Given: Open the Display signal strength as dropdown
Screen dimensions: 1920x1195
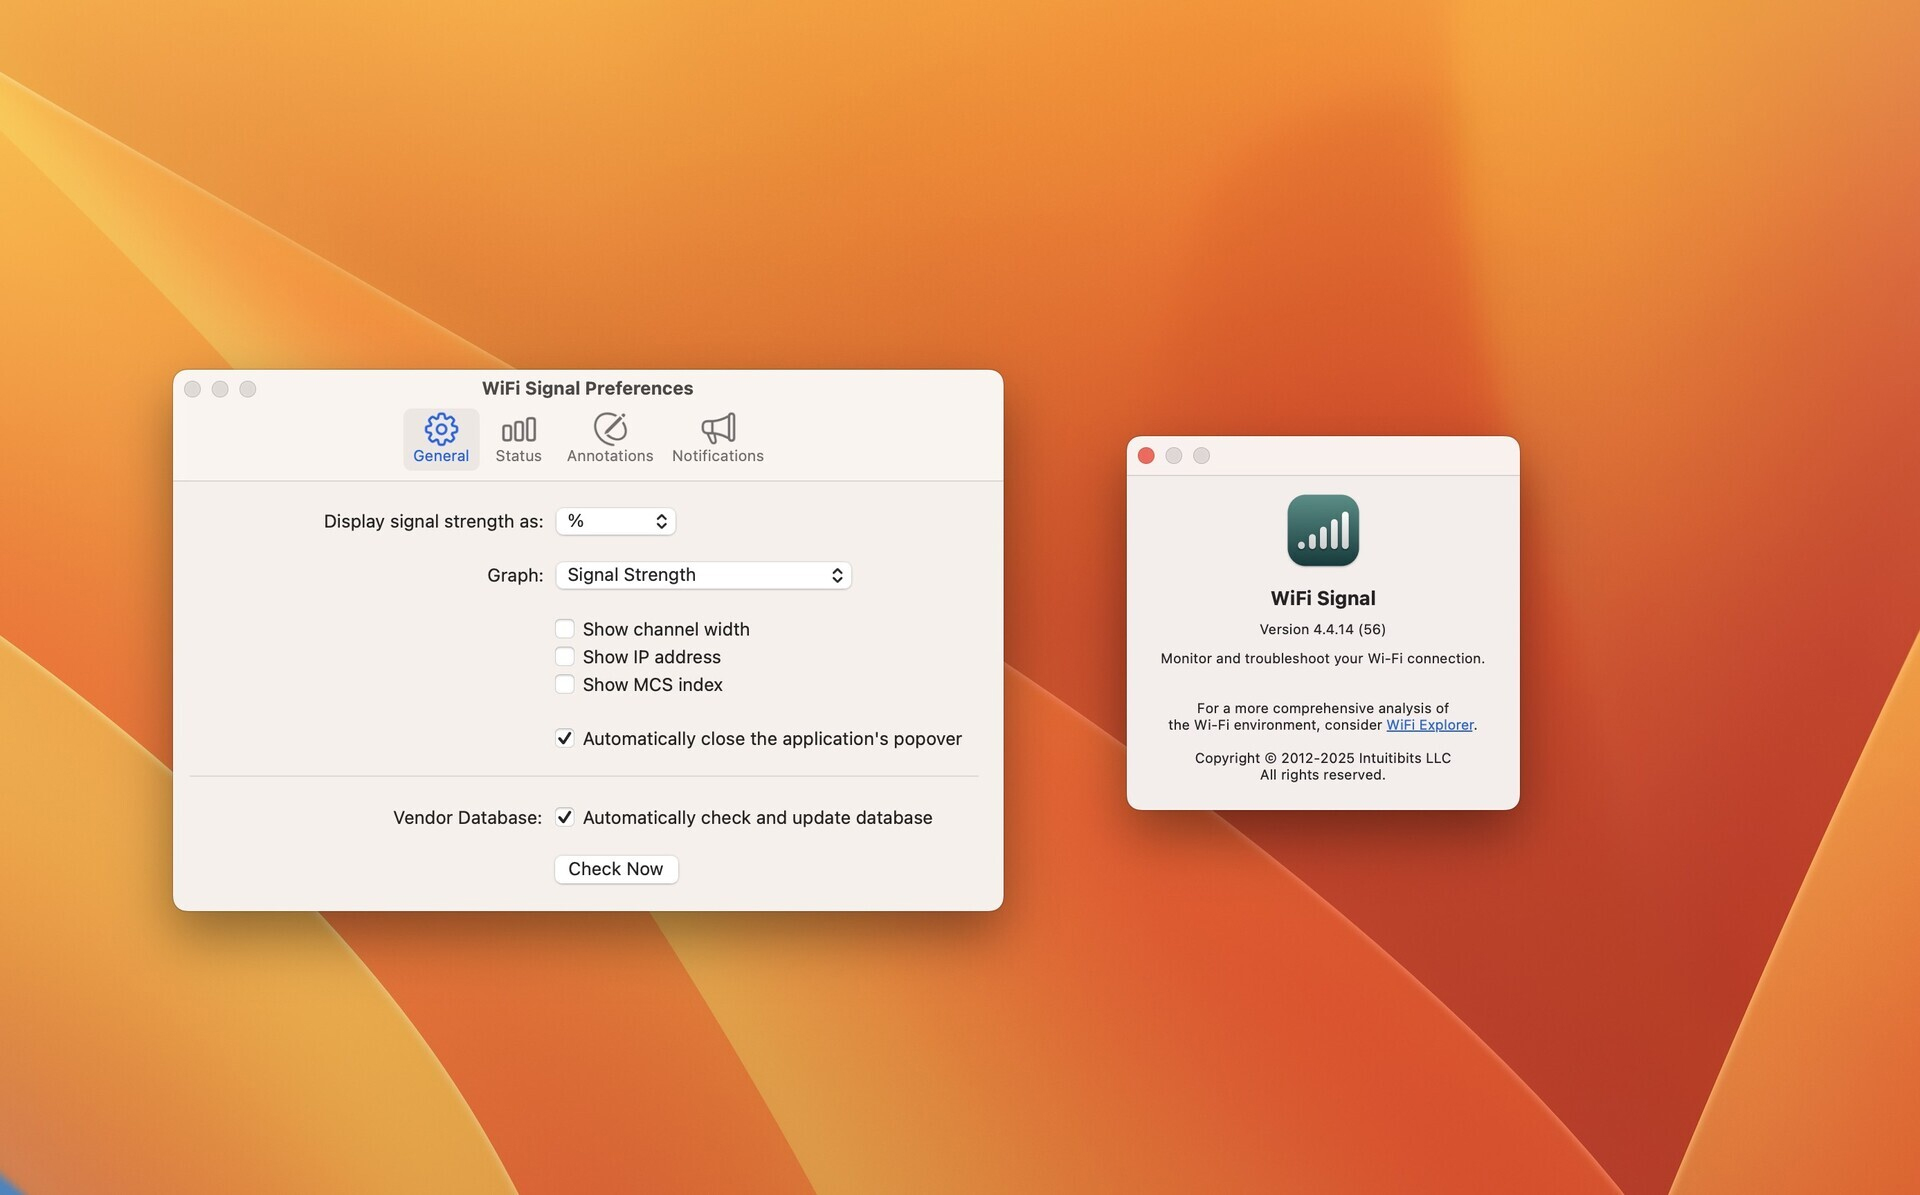Looking at the screenshot, I should coord(616,521).
